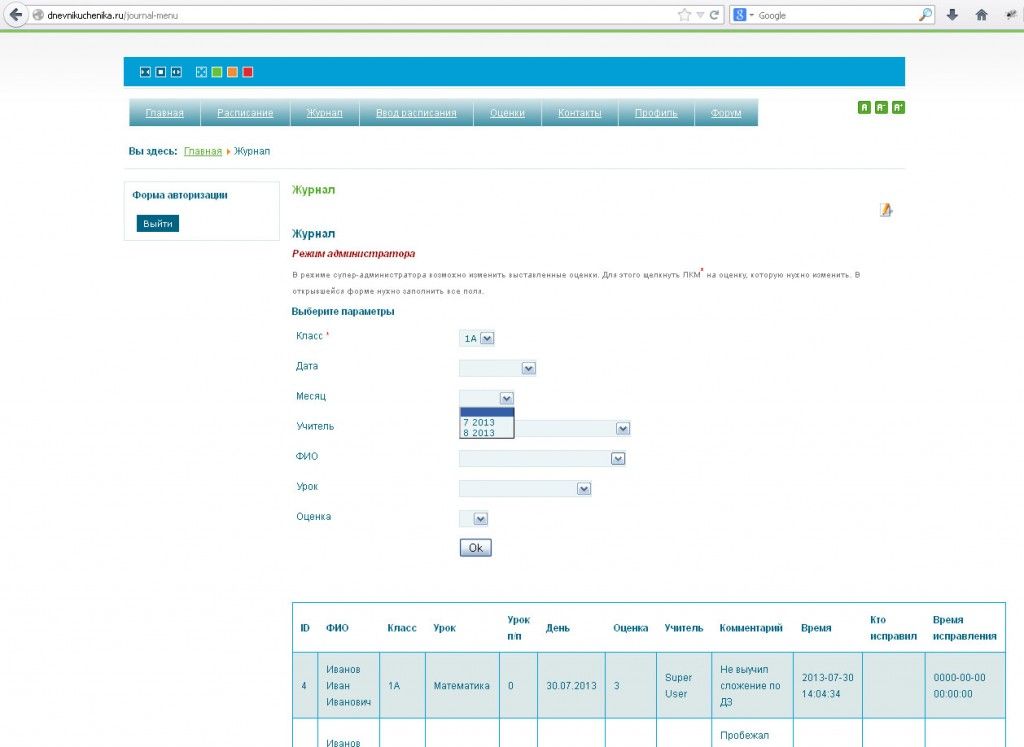Open Google search engine selector icon
The height and width of the screenshot is (747, 1024).
(x=743, y=15)
